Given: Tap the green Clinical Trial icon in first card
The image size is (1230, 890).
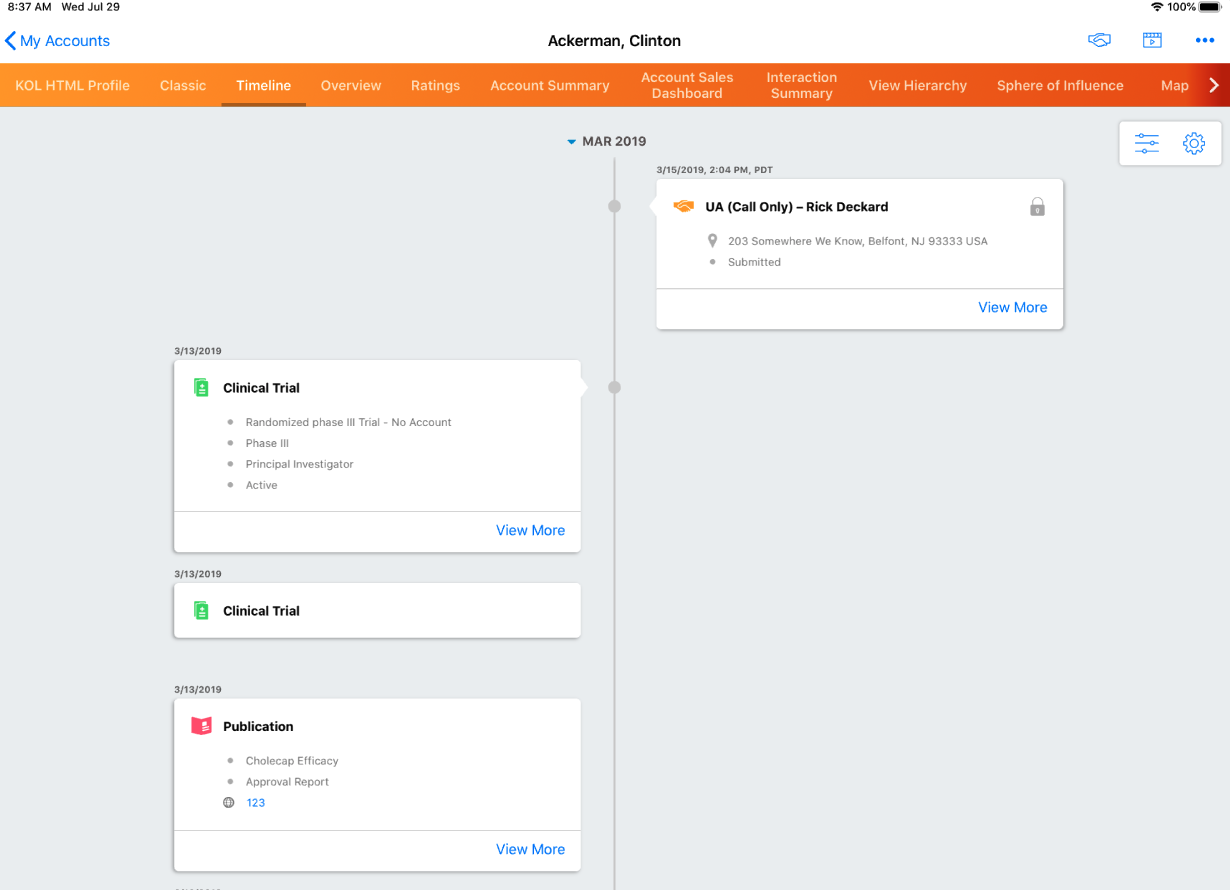Looking at the screenshot, I should coord(201,388).
